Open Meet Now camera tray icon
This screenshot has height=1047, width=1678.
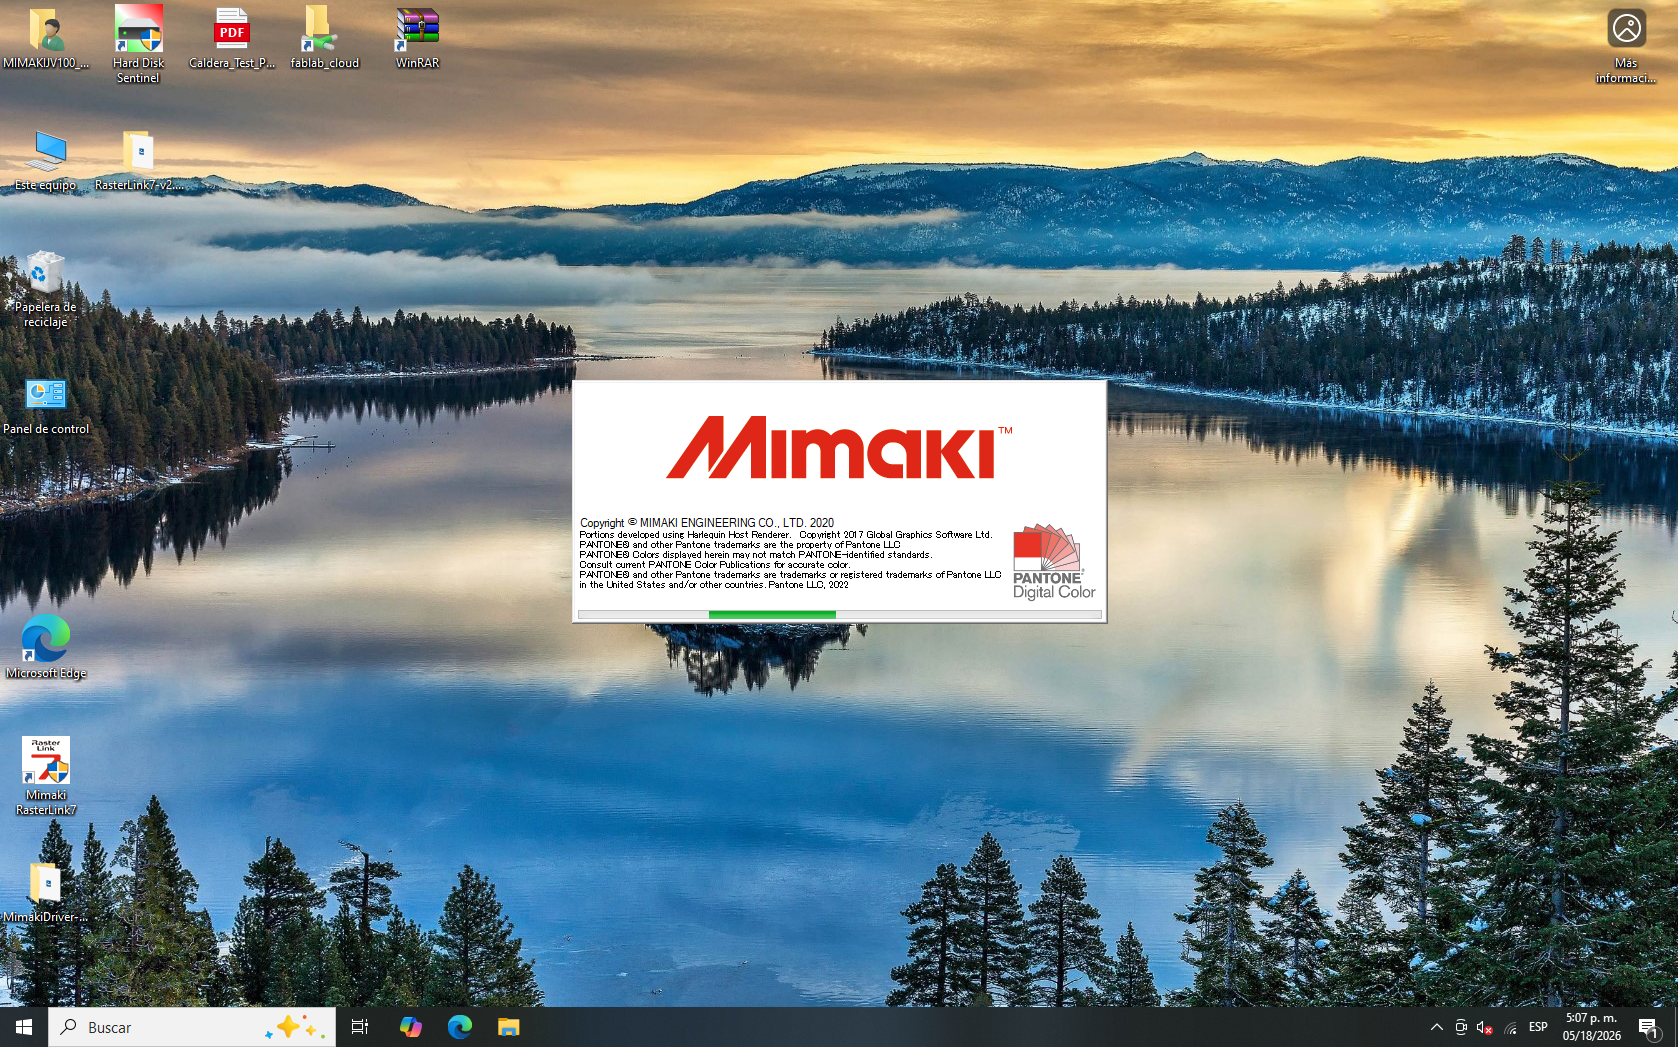1461,1027
